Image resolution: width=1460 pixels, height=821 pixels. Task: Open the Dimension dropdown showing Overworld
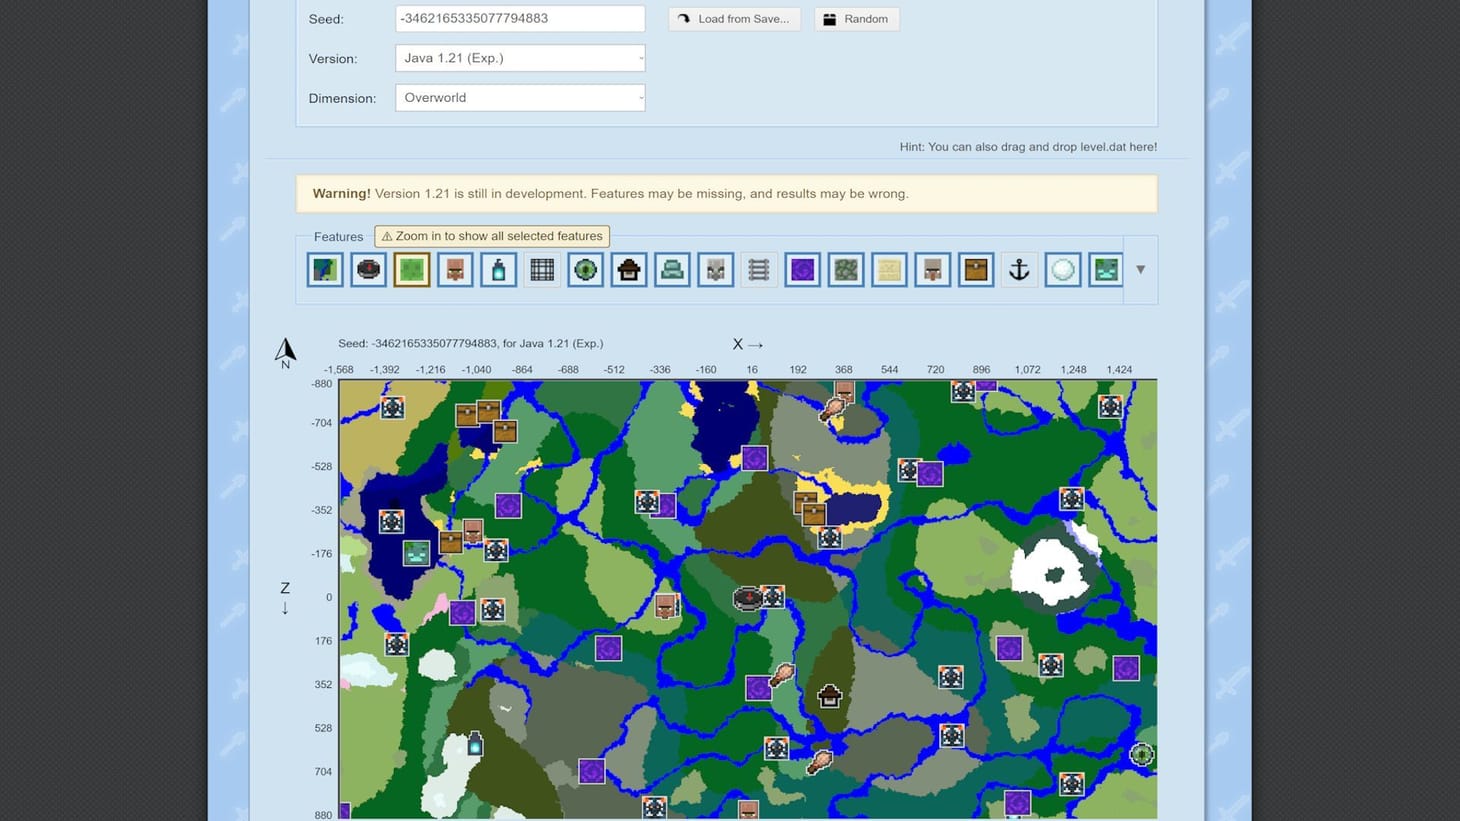click(519, 97)
